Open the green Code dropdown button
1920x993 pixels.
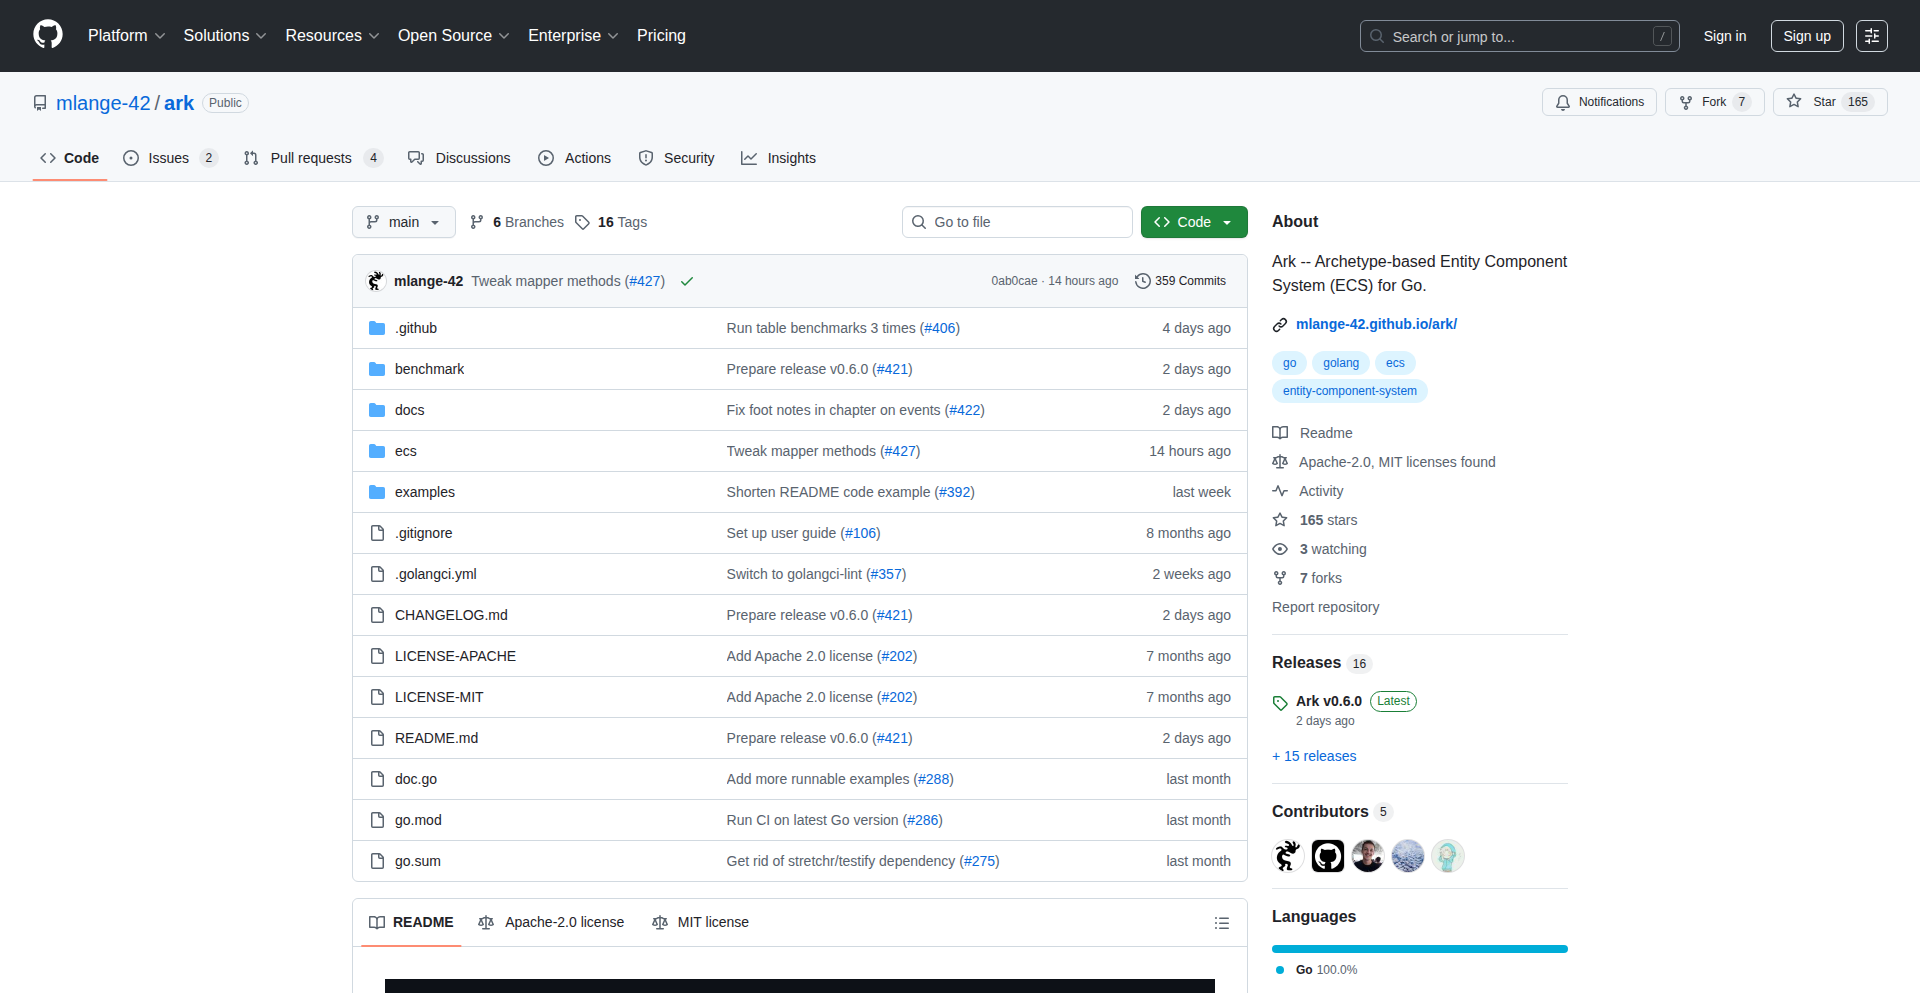point(1194,222)
